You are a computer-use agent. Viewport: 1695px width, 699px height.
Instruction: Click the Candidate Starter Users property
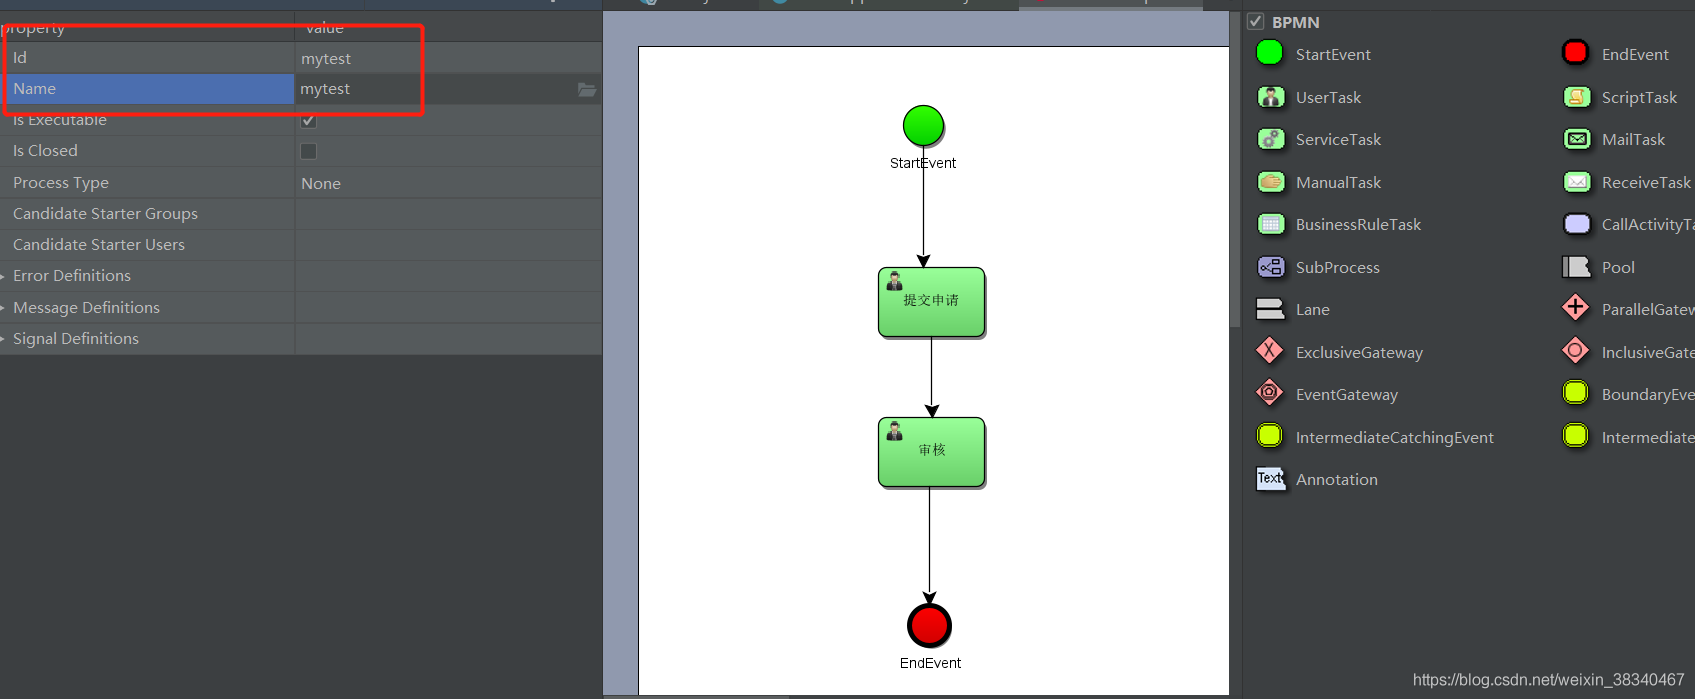[99, 245]
